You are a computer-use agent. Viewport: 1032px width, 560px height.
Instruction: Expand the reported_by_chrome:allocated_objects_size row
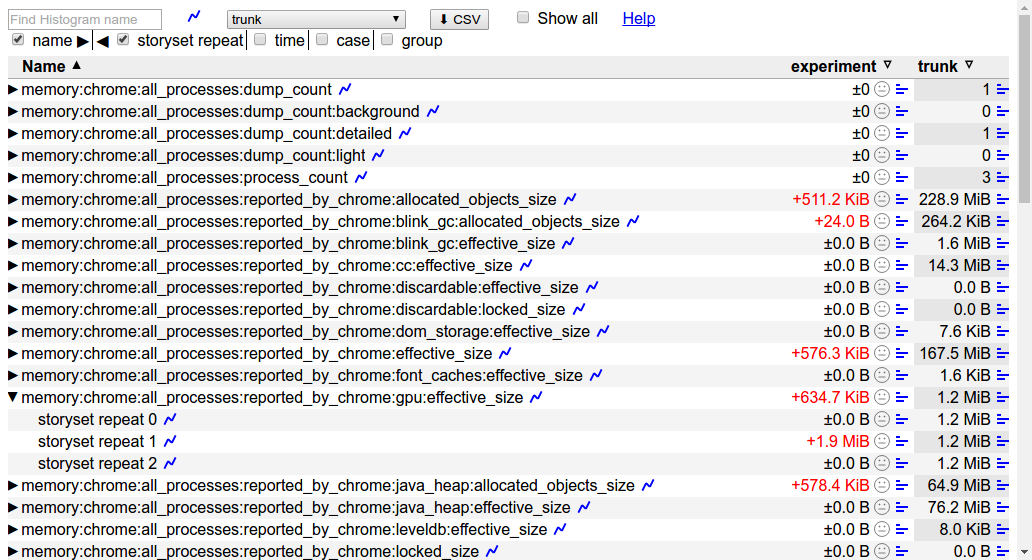[13, 199]
